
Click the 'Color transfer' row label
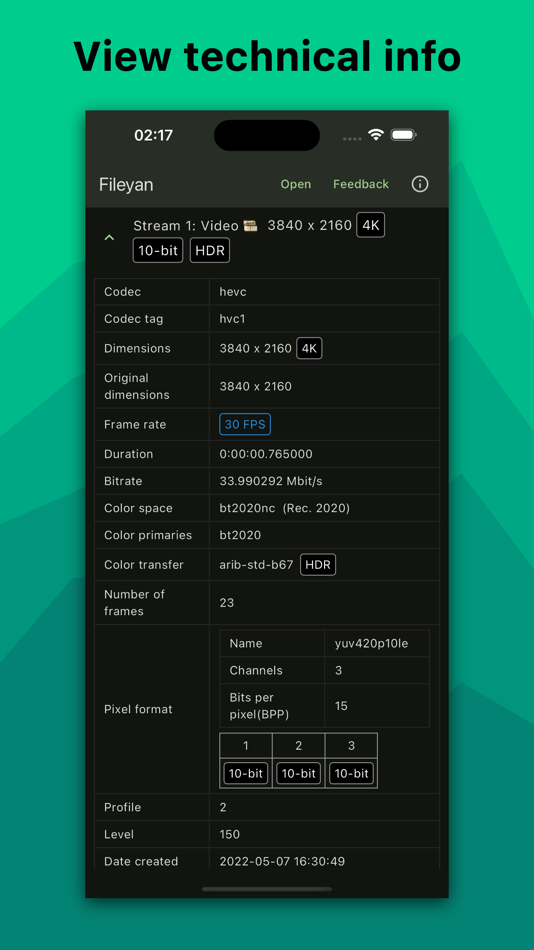click(144, 565)
